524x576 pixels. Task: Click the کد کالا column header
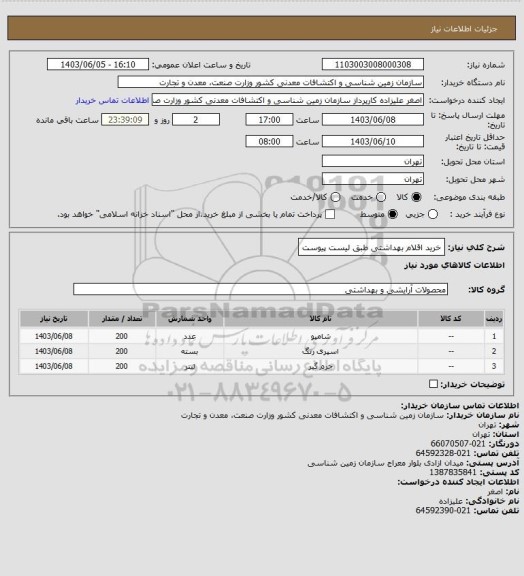[x=451, y=318]
